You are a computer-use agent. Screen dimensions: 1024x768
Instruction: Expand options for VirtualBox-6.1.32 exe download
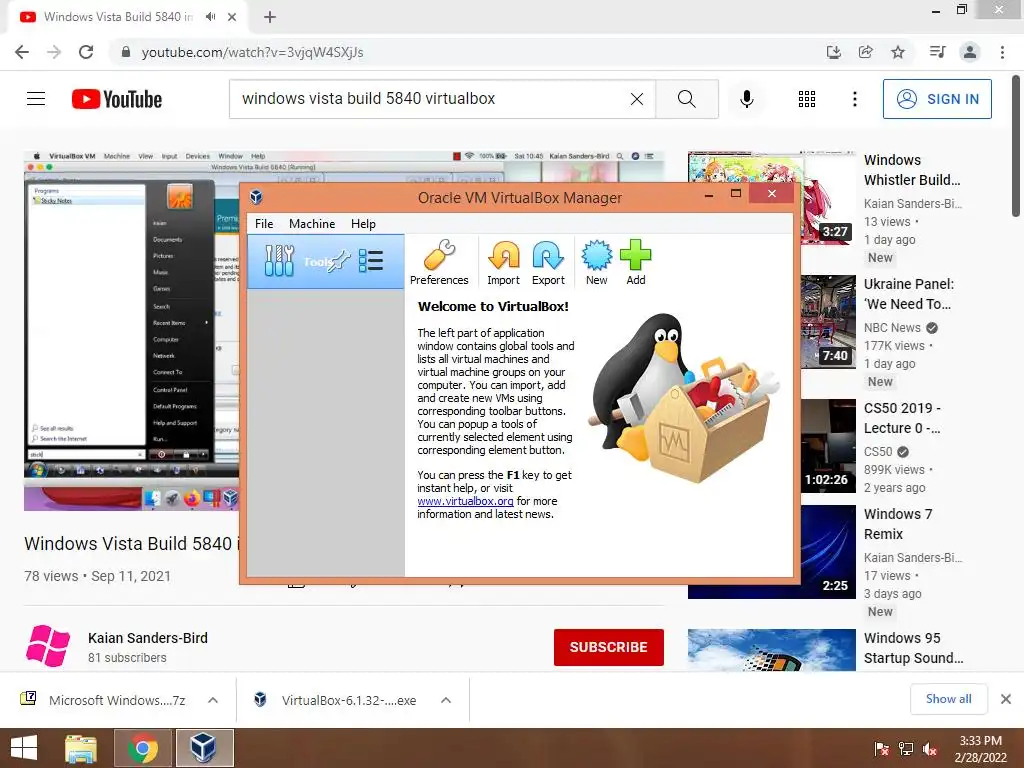pyautogui.click(x=446, y=700)
